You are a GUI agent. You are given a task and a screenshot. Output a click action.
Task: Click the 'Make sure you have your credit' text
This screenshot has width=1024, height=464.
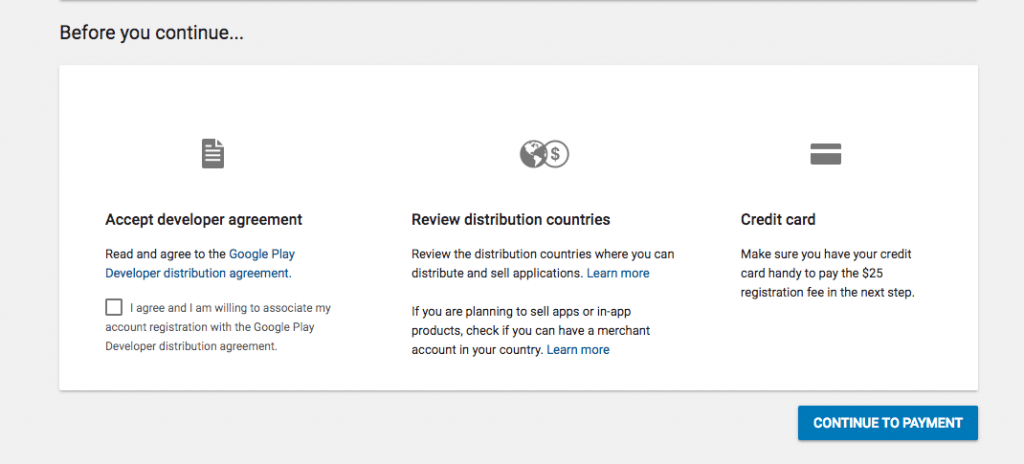point(825,254)
